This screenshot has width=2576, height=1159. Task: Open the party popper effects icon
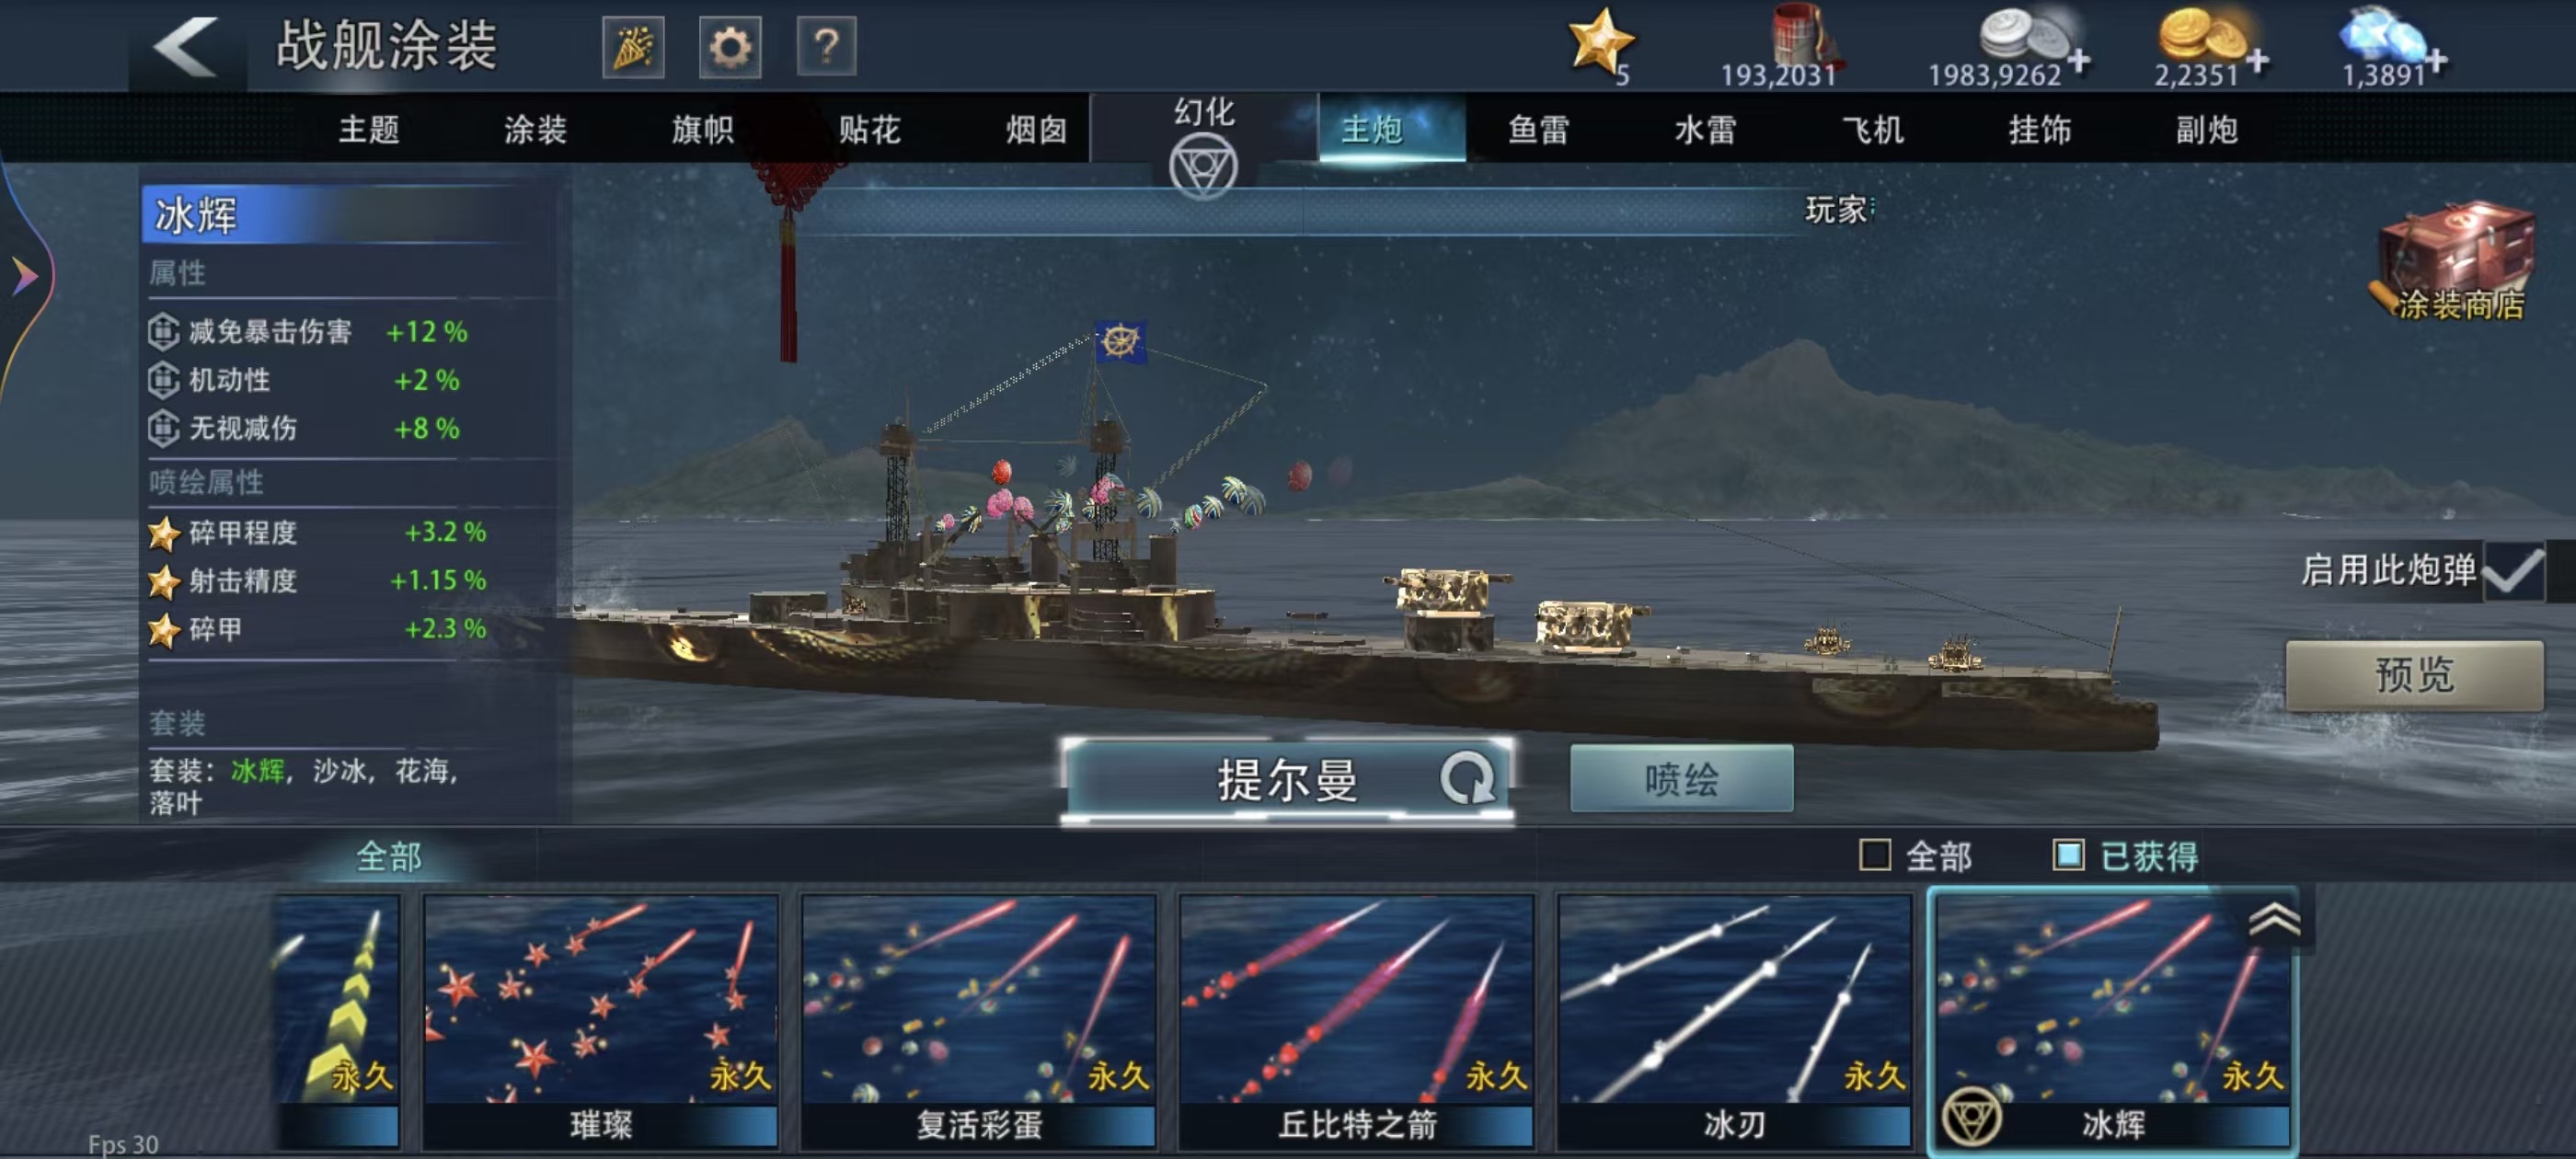633,47
